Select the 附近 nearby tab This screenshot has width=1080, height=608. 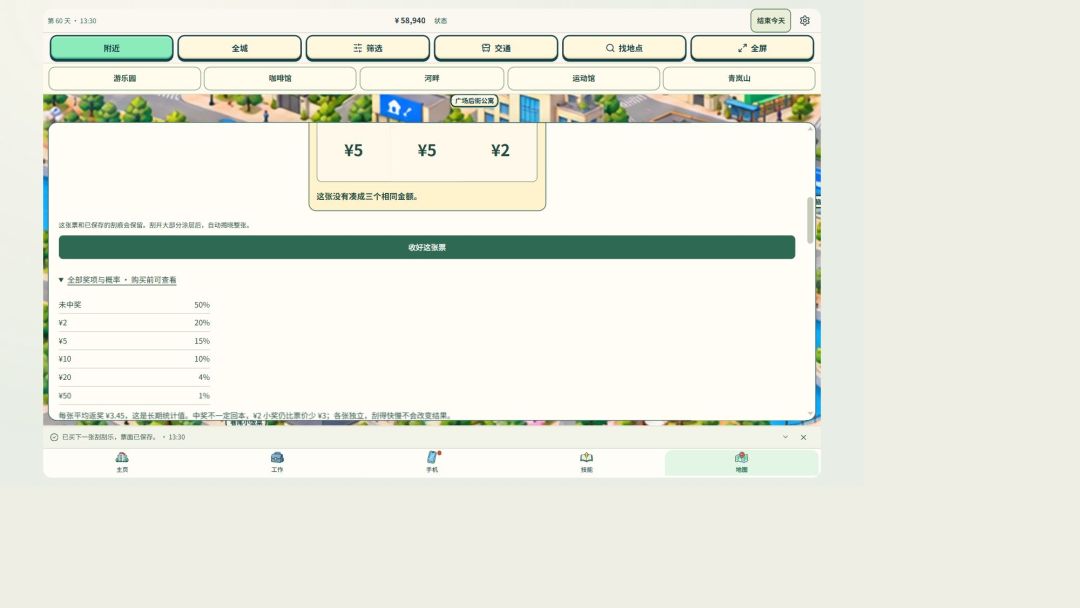[x=112, y=48]
